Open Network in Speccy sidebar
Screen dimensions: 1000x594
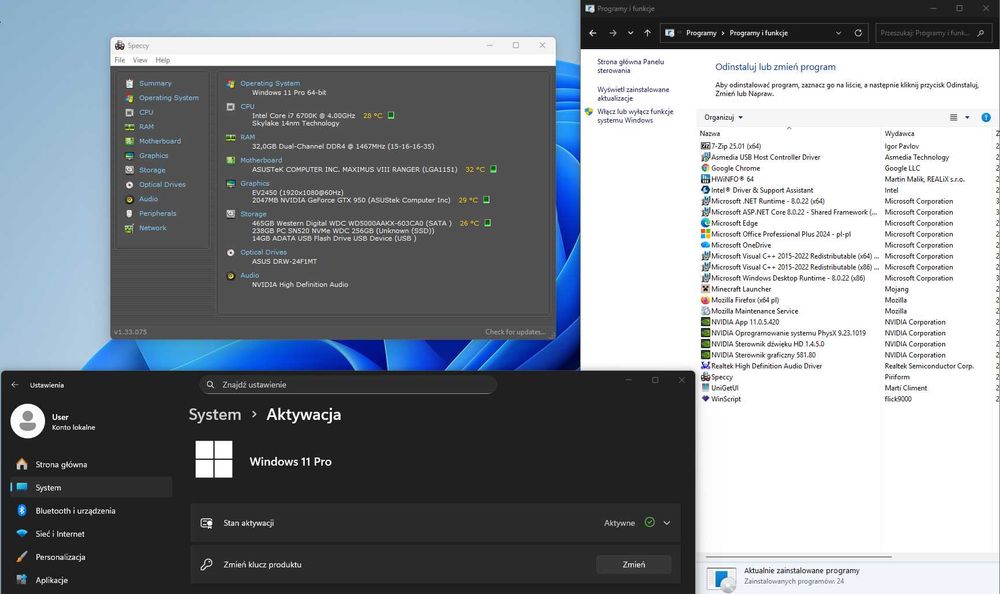[x=152, y=228]
